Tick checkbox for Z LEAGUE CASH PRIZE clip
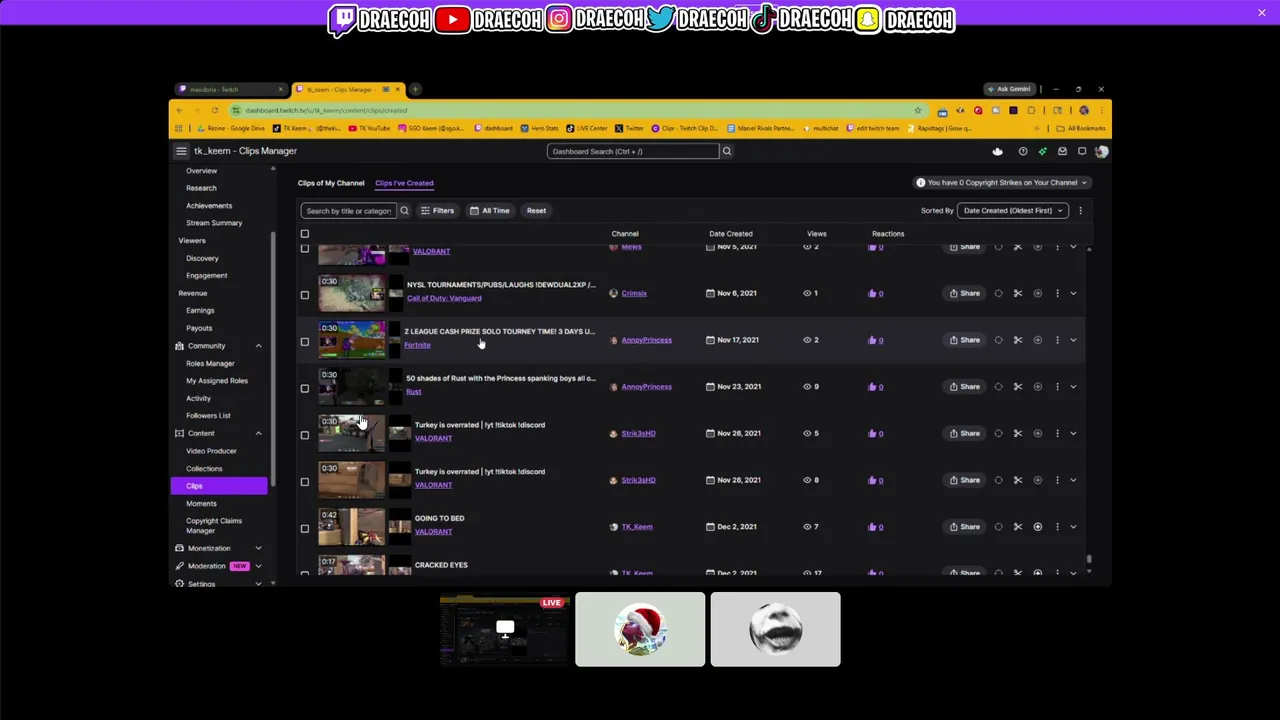The image size is (1280, 720). [x=305, y=342]
